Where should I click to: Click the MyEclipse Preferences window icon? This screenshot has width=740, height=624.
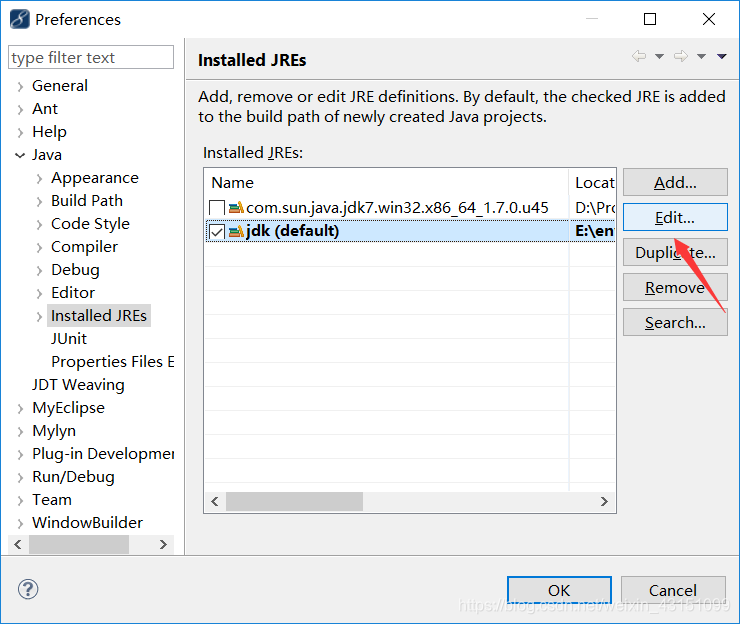point(19,19)
